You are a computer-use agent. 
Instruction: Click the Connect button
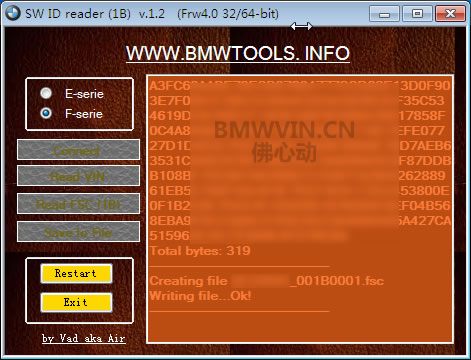78,150
